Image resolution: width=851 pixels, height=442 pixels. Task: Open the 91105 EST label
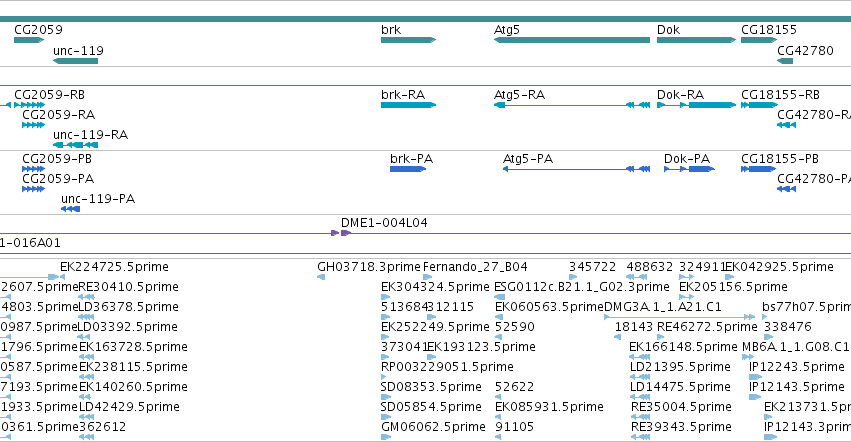(515, 427)
